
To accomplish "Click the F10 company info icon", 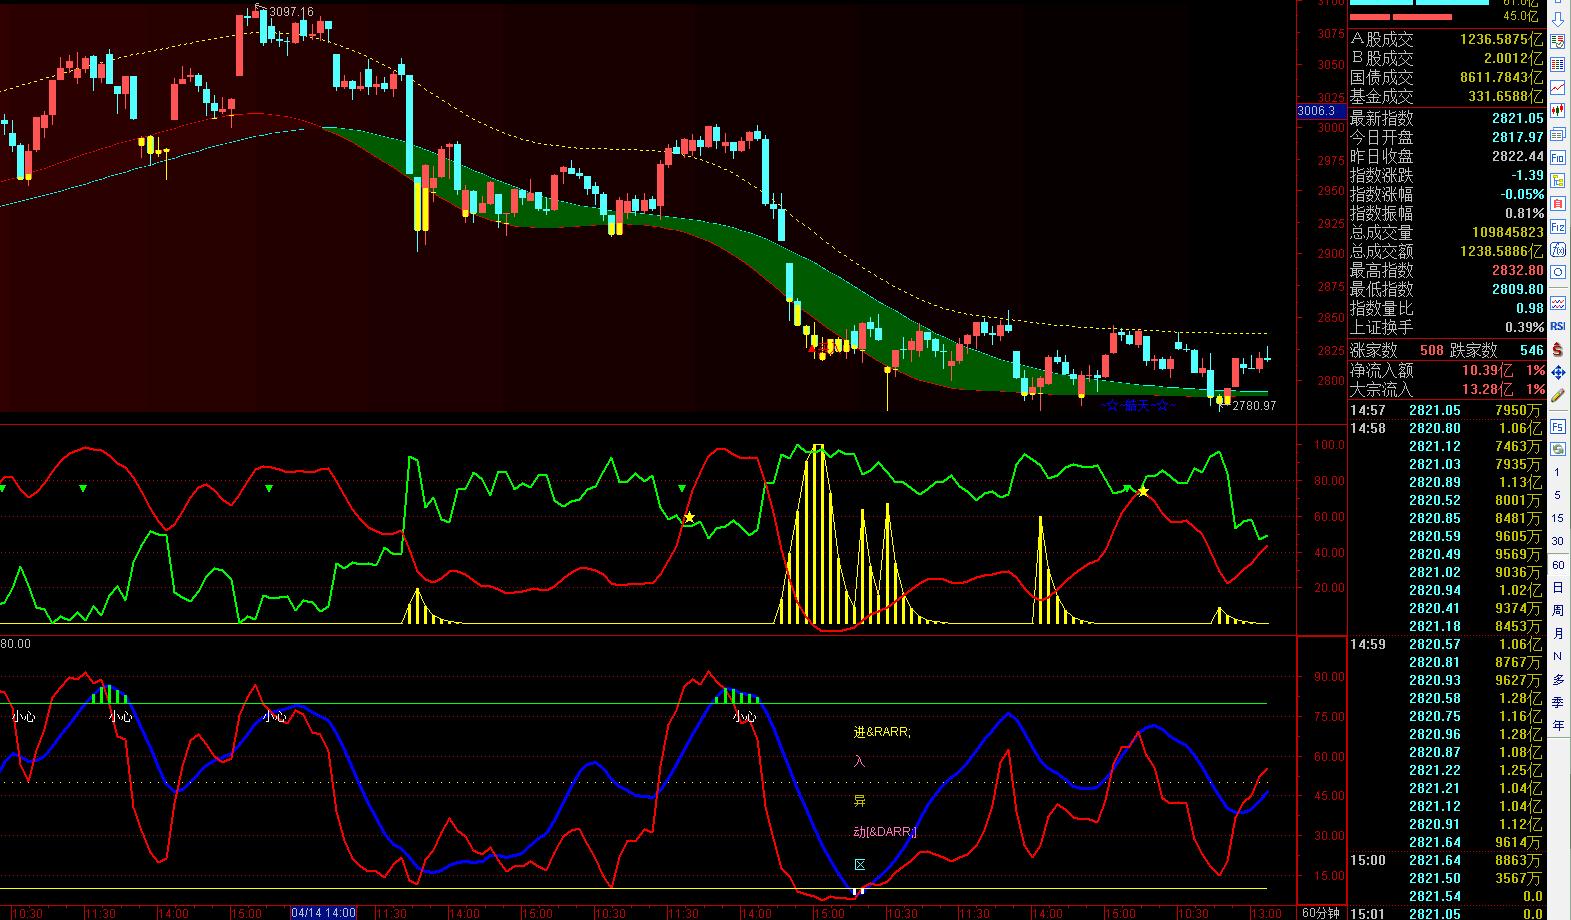I will coord(1558,158).
